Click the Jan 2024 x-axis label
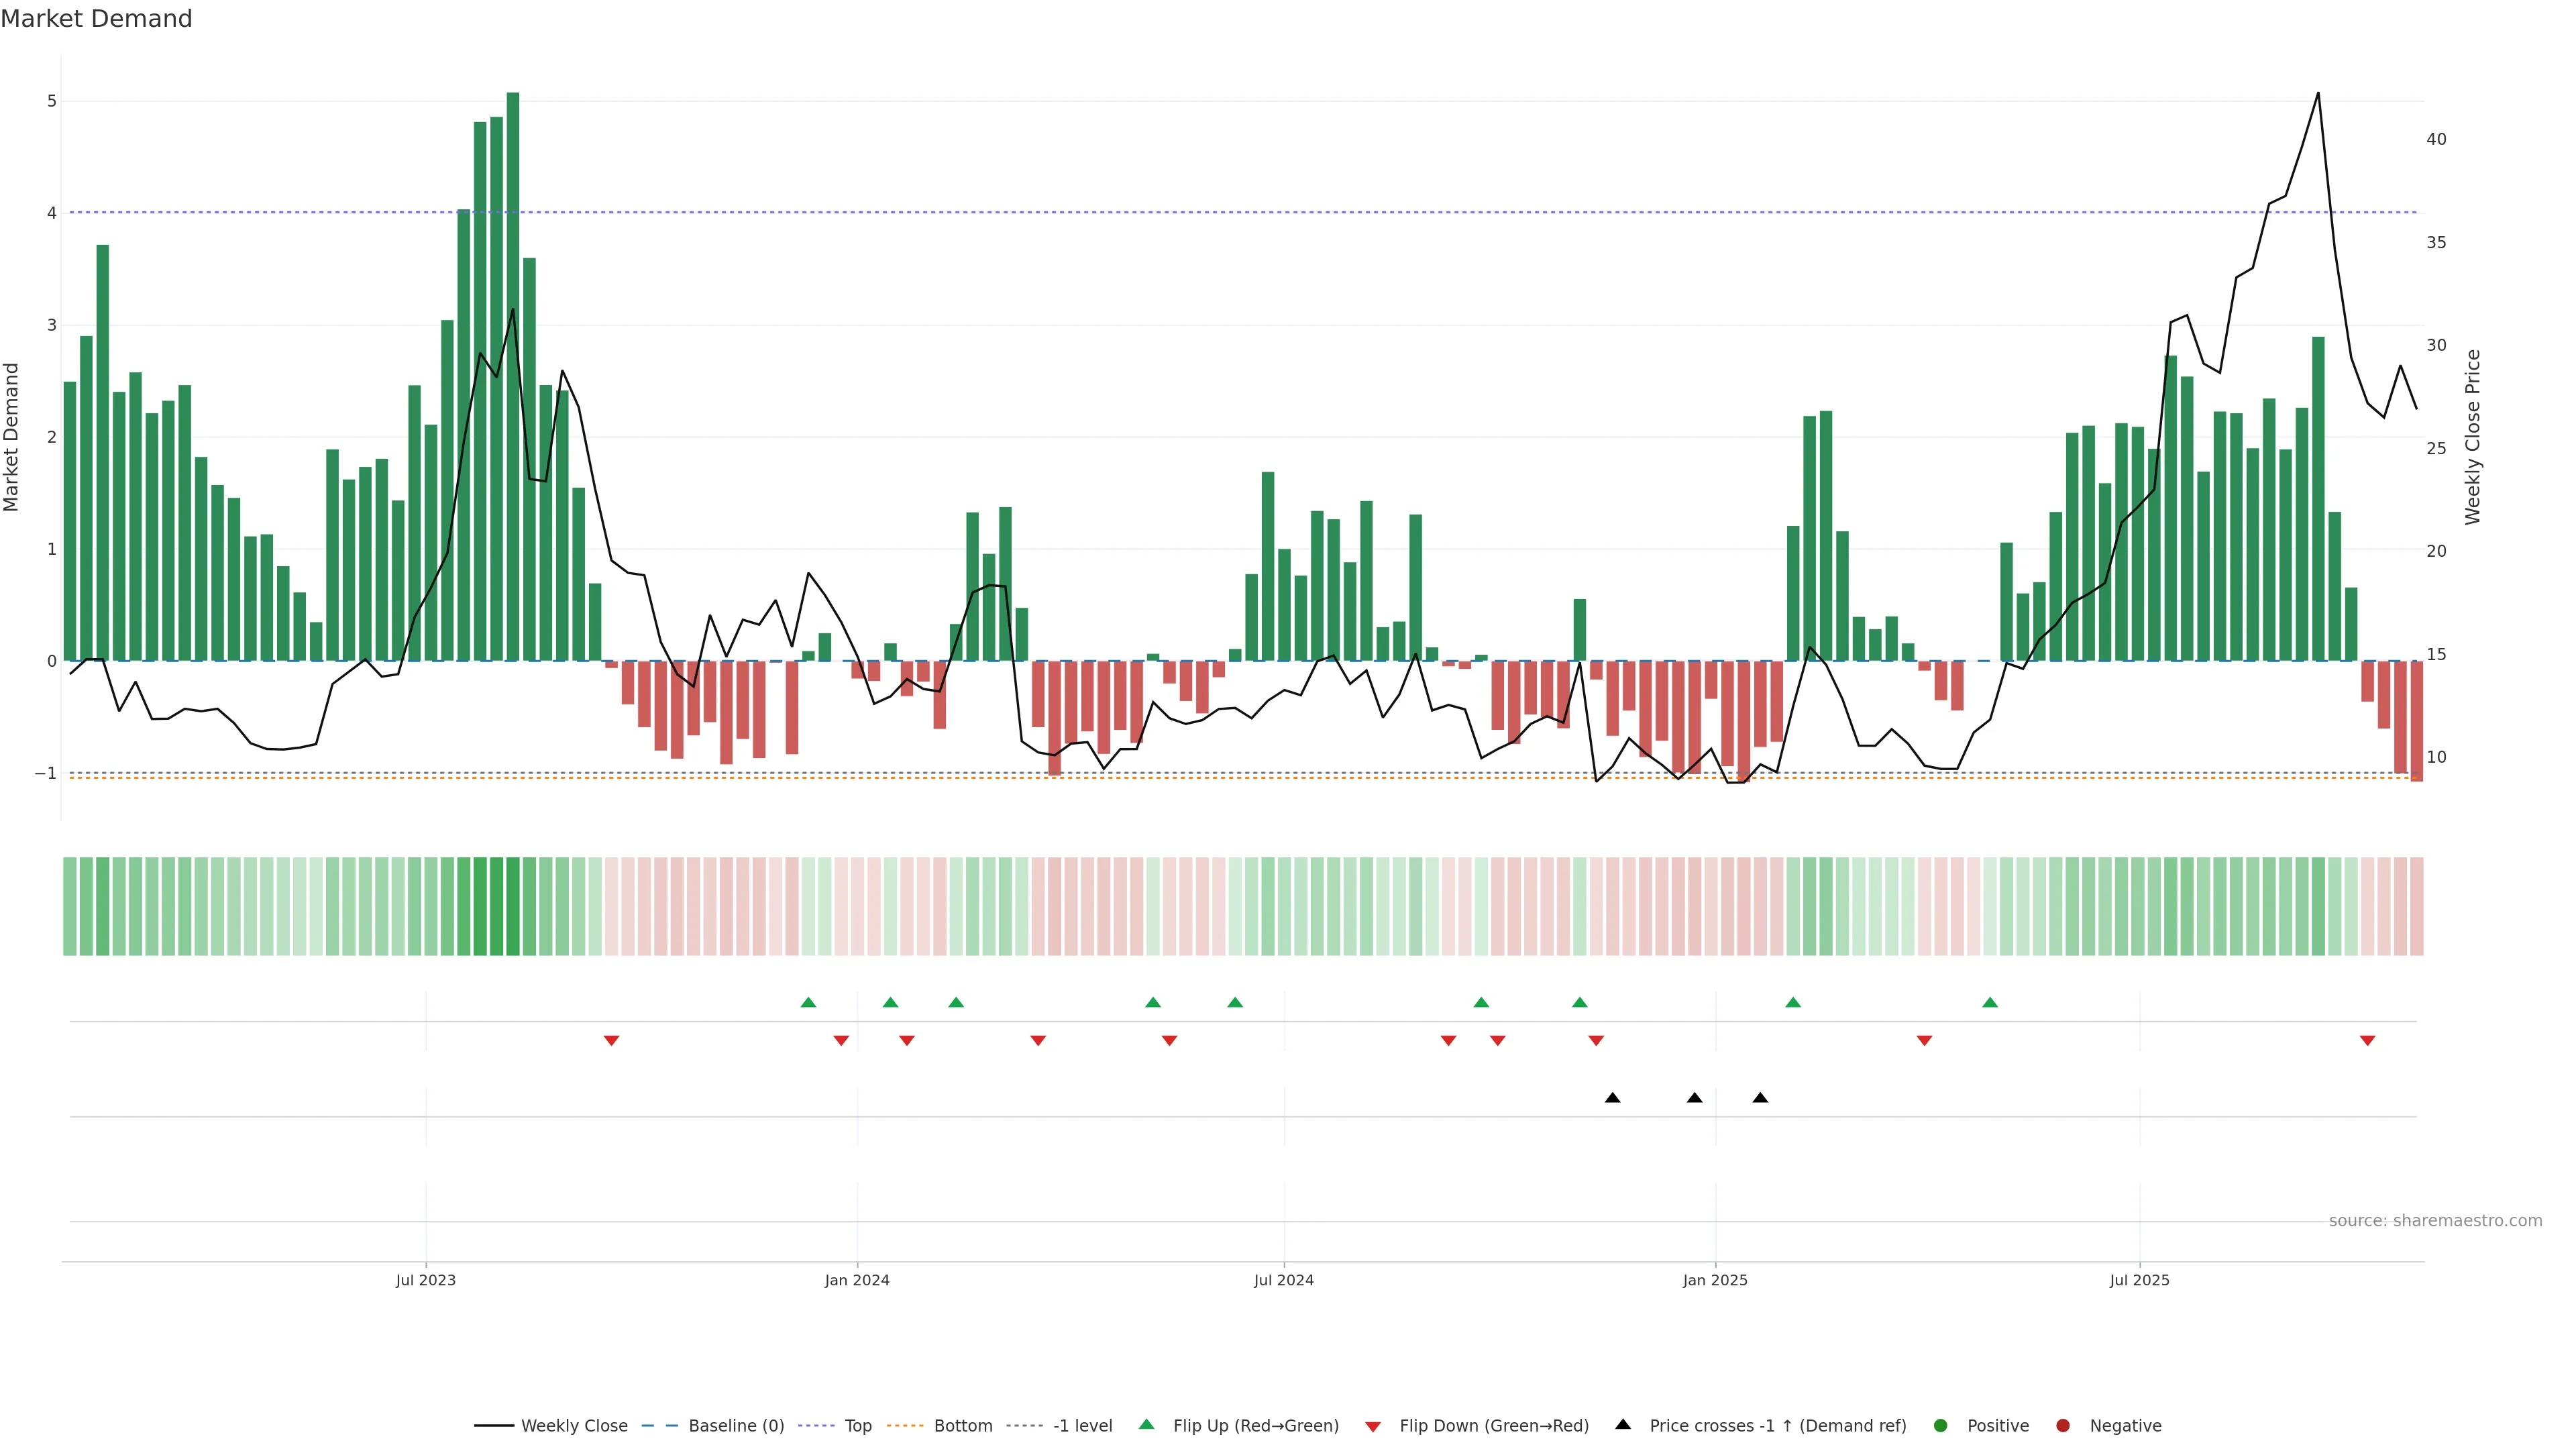The height and width of the screenshot is (1449, 2576). [857, 1280]
